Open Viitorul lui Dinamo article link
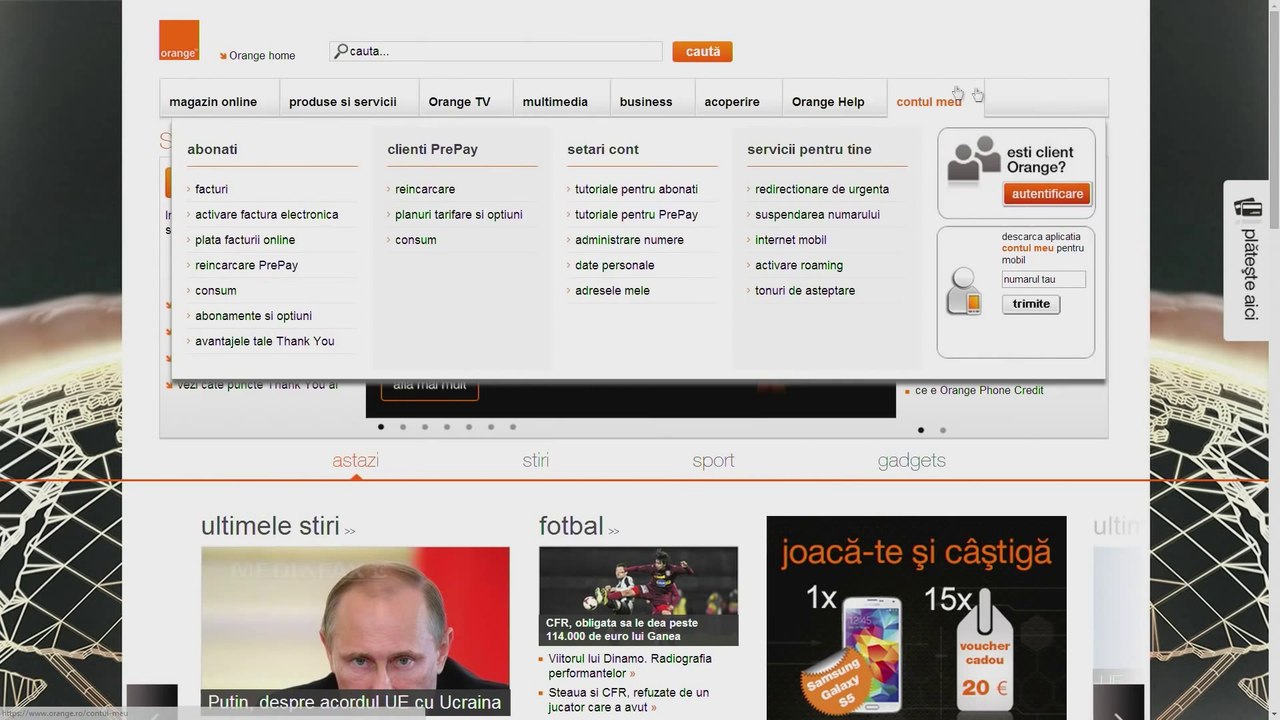Viewport: 1280px width, 720px height. tap(630, 666)
